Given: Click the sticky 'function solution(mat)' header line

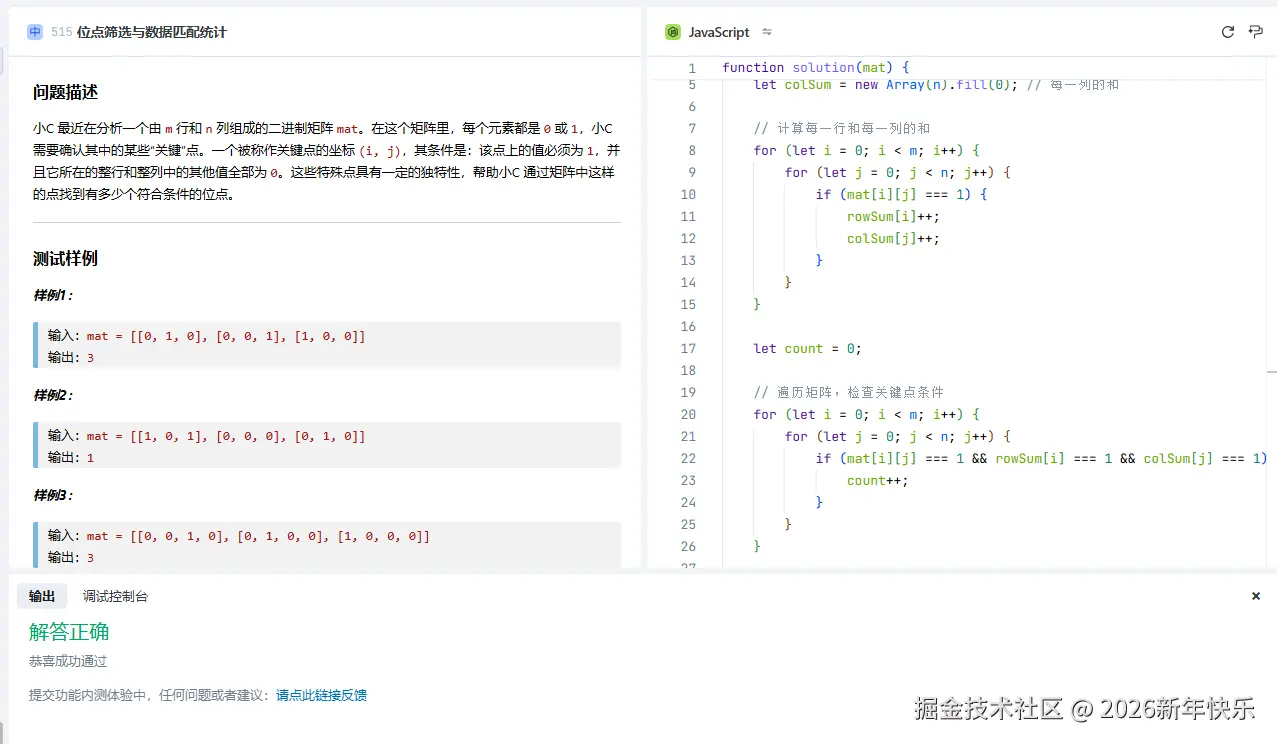Looking at the screenshot, I should (815, 68).
